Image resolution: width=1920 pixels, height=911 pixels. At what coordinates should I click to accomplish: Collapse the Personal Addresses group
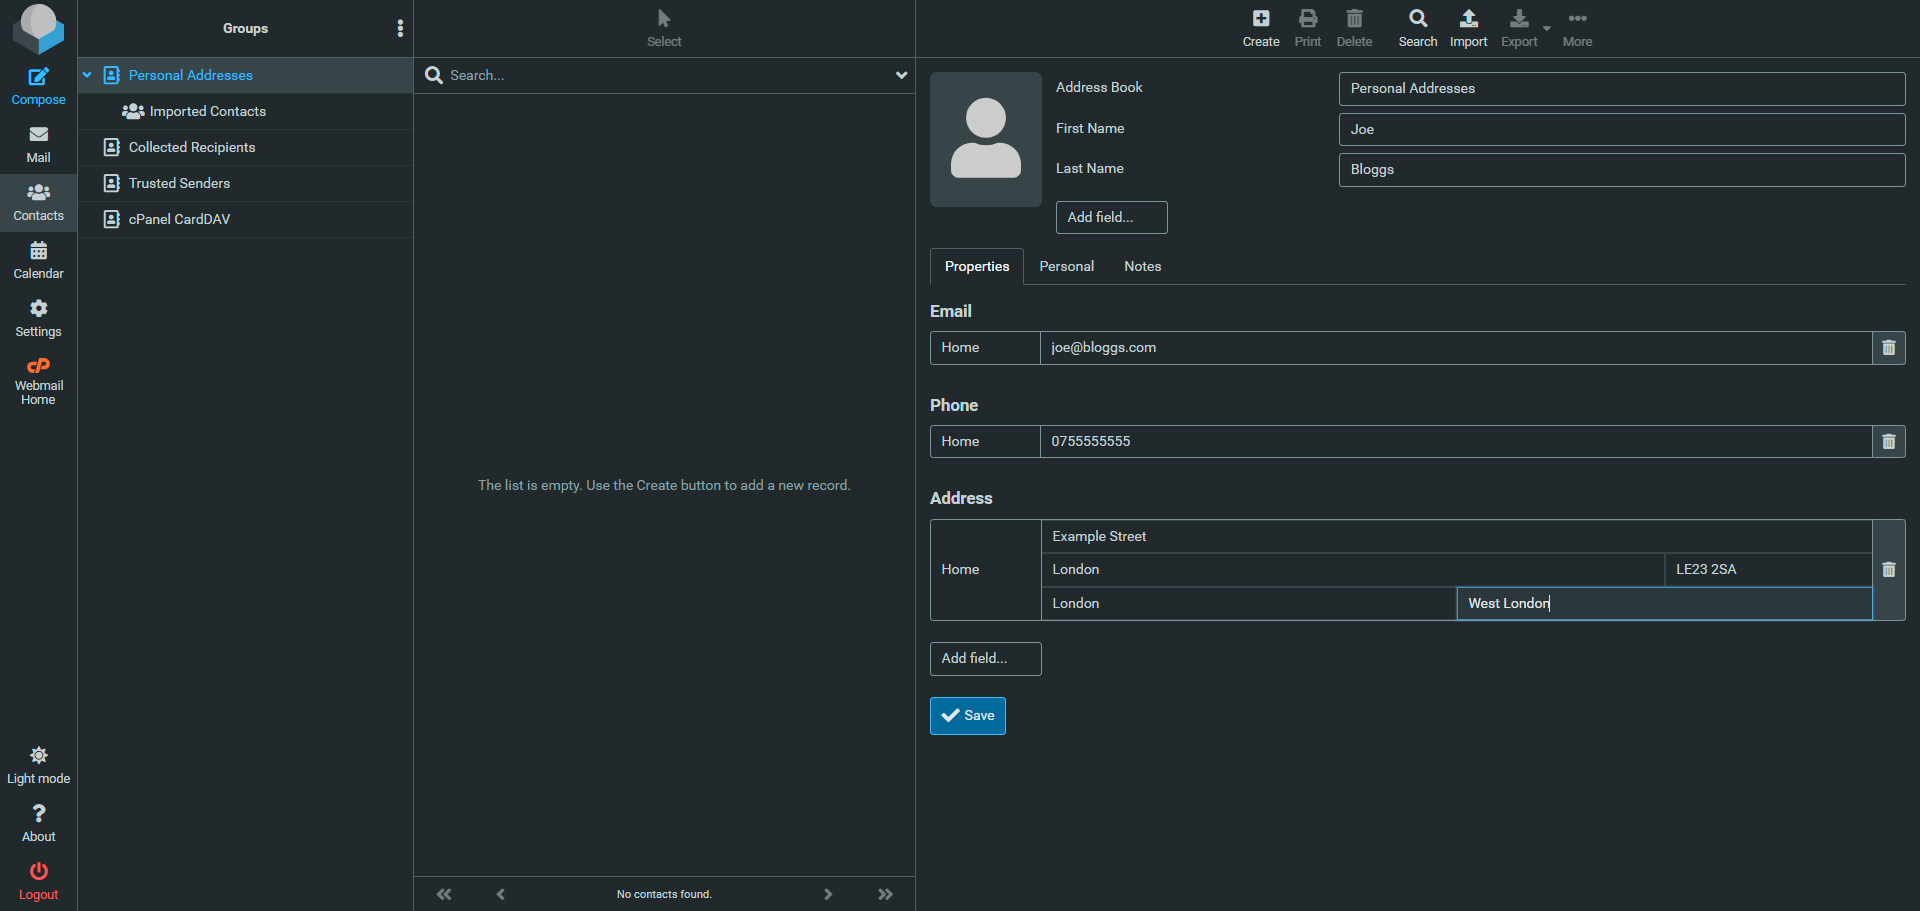point(87,75)
